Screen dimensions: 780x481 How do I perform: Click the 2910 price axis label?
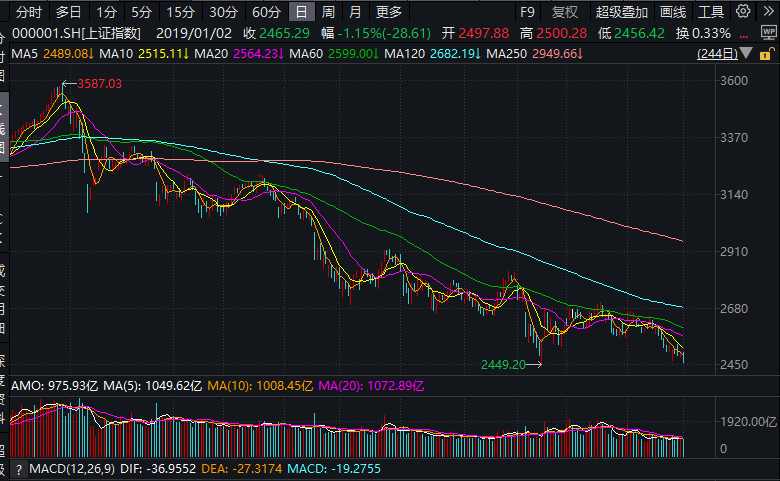tap(734, 252)
